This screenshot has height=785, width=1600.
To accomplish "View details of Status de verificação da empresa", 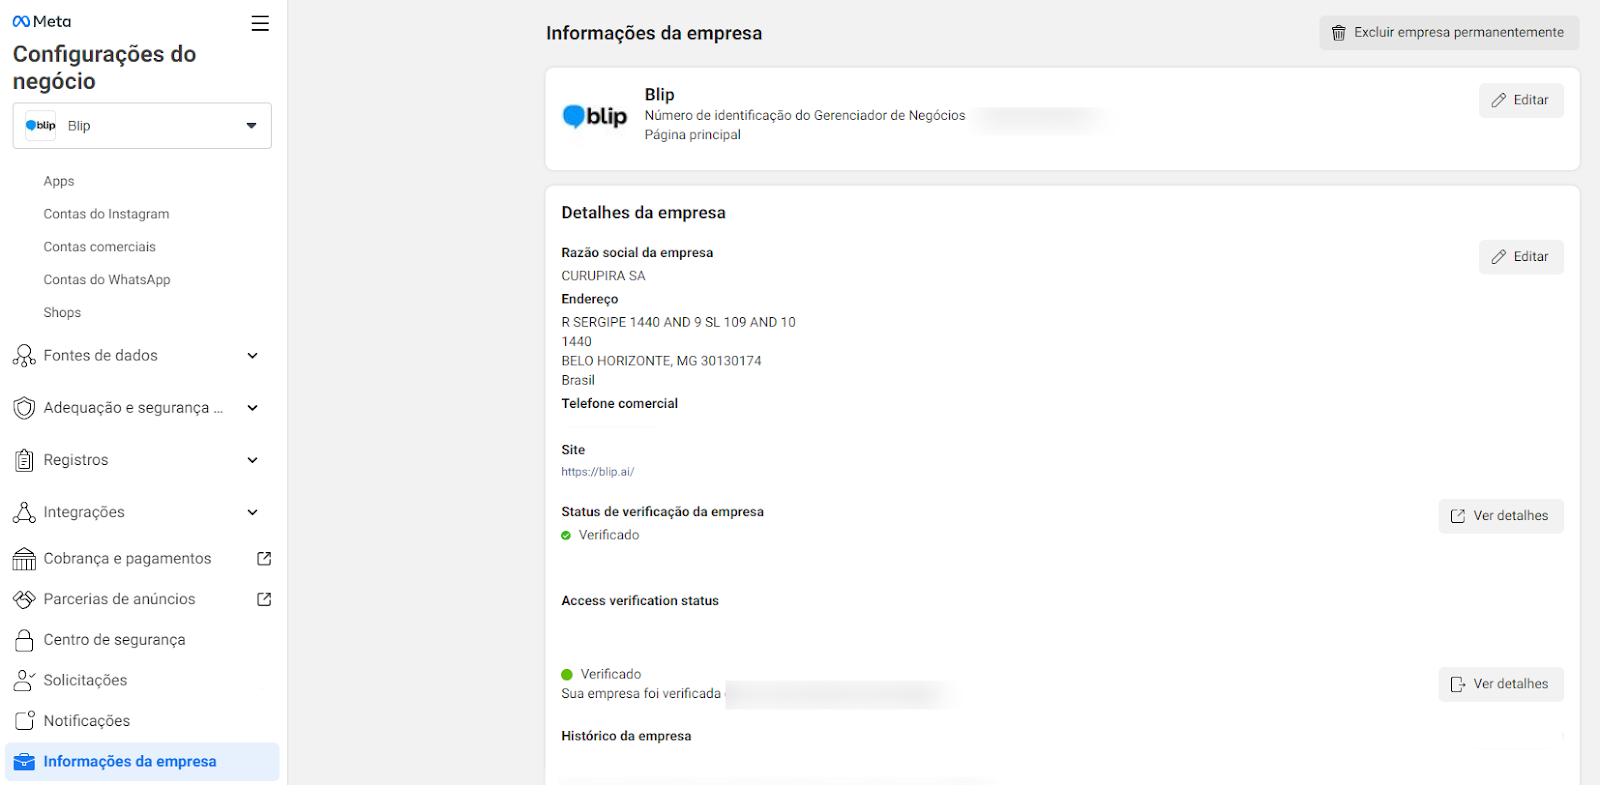I will [1500, 516].
